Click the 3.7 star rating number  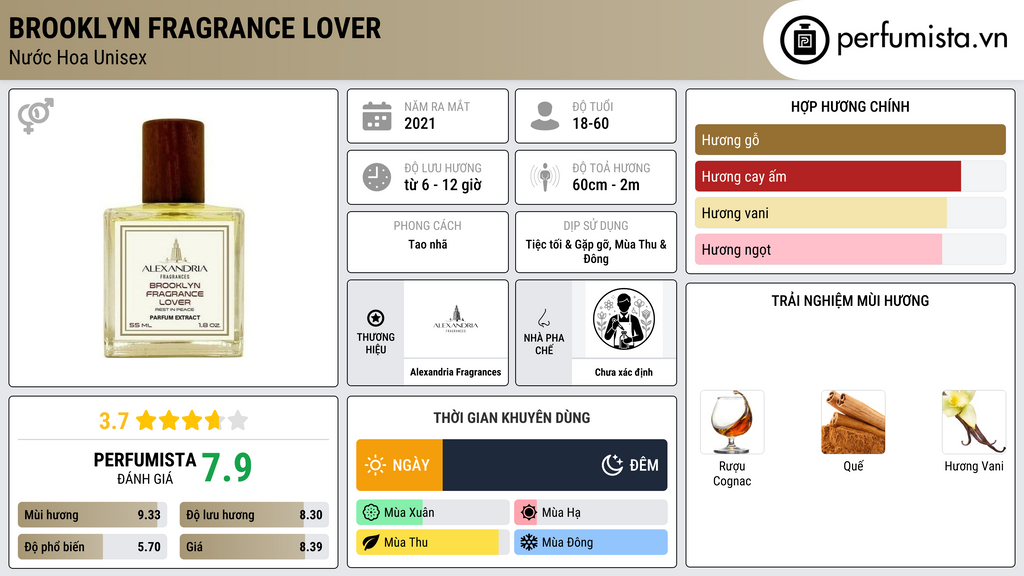[114, 421]
